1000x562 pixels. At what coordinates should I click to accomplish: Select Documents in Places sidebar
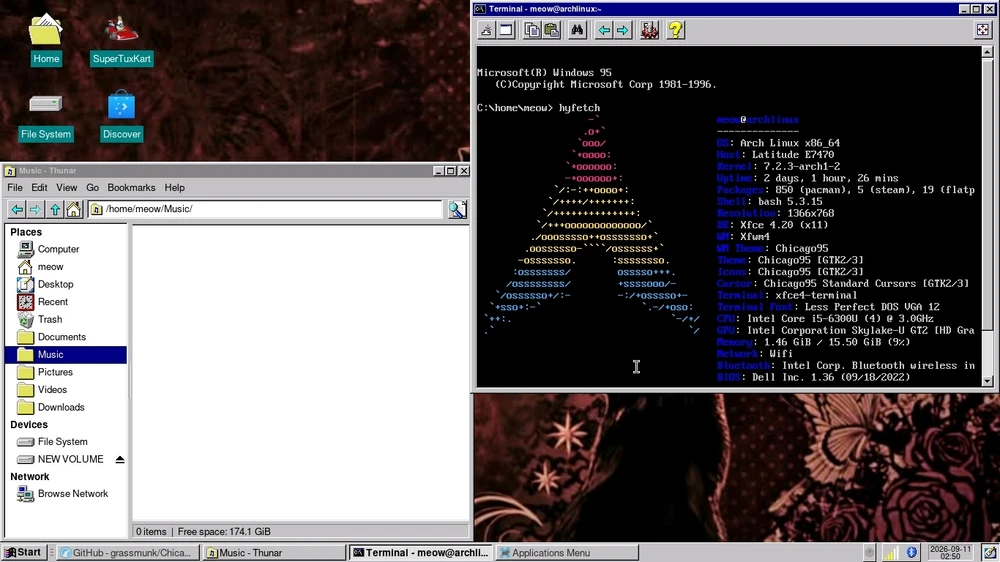pos(66,337)
